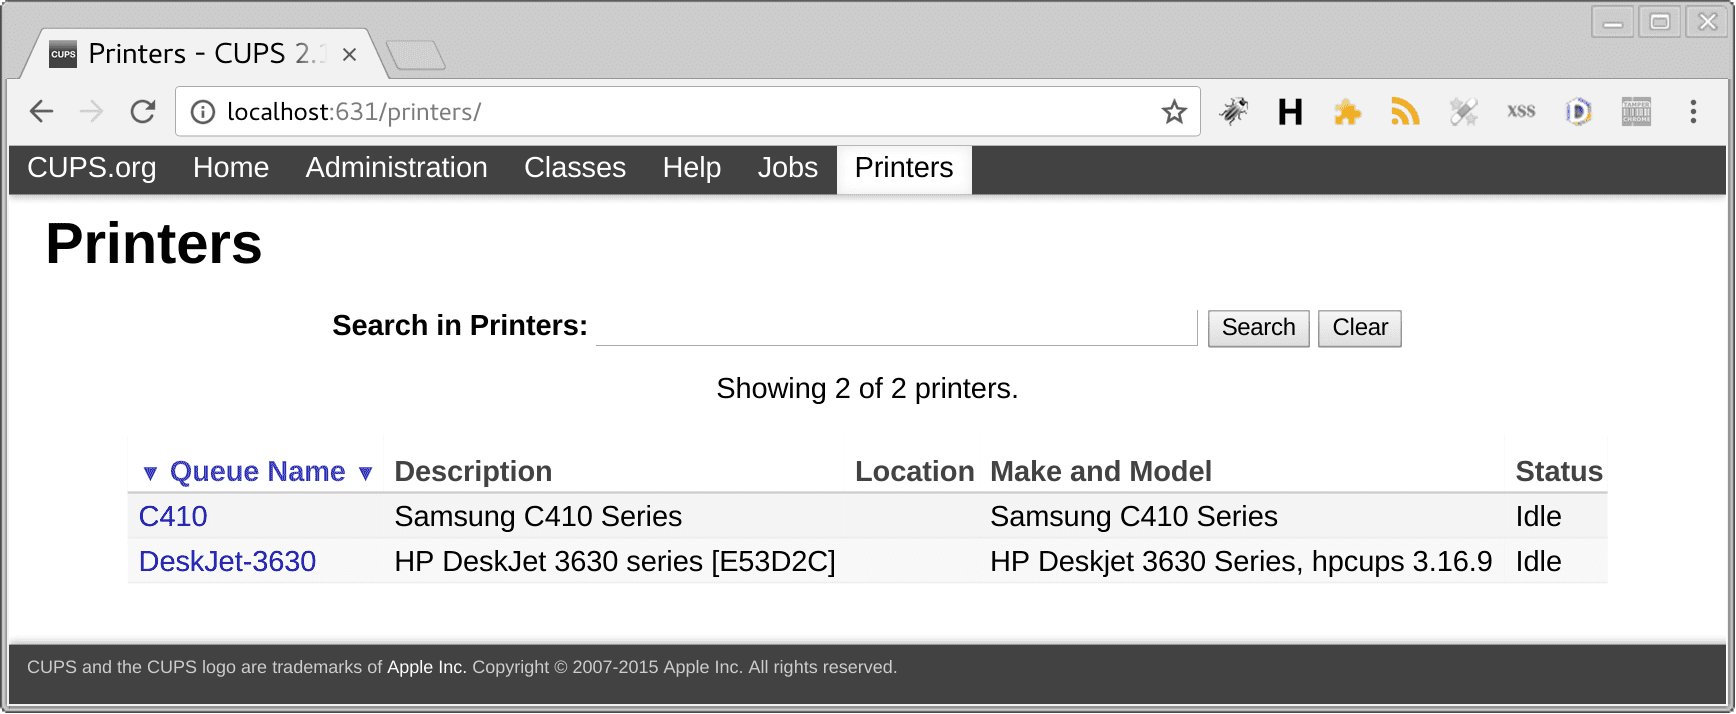Open the DeskJet-3630 printer link
This screenshot has height=714, width=1736.
click(x=227, y=561)
